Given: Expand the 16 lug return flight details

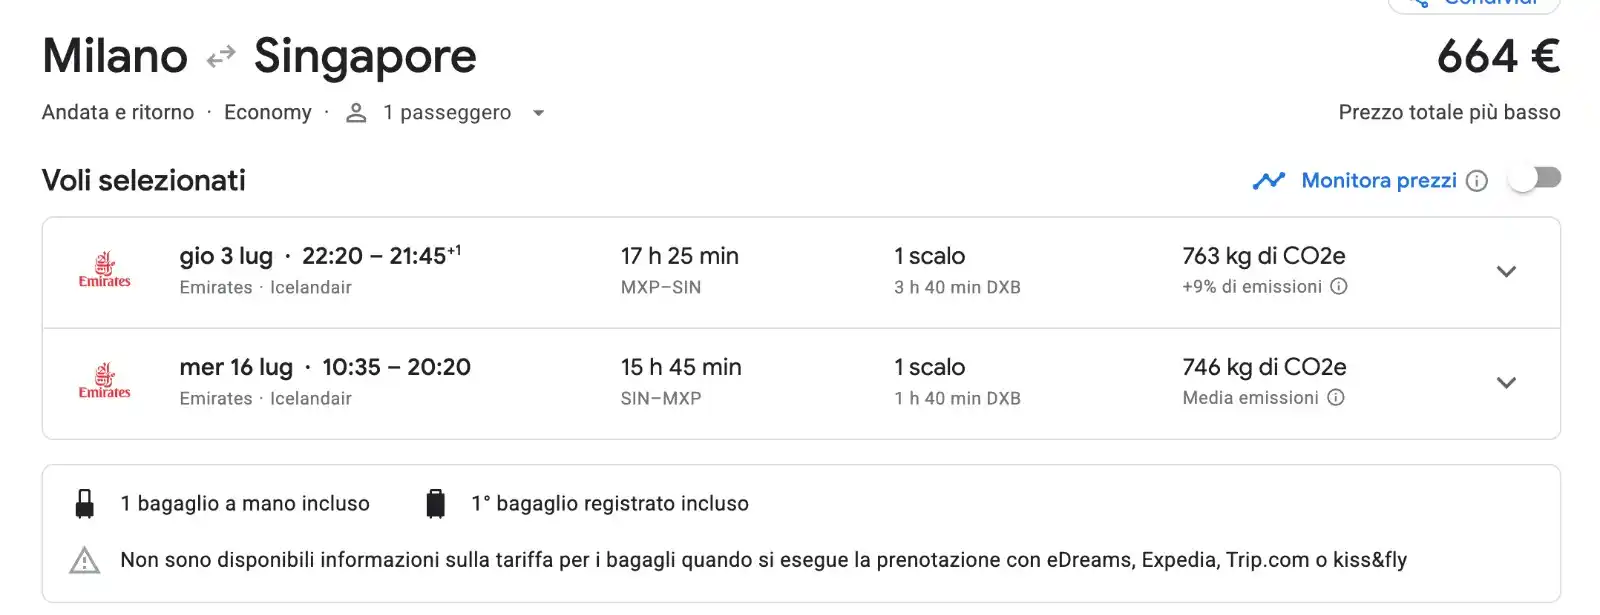Looking at the screenshot, I should click(1506, 382).
